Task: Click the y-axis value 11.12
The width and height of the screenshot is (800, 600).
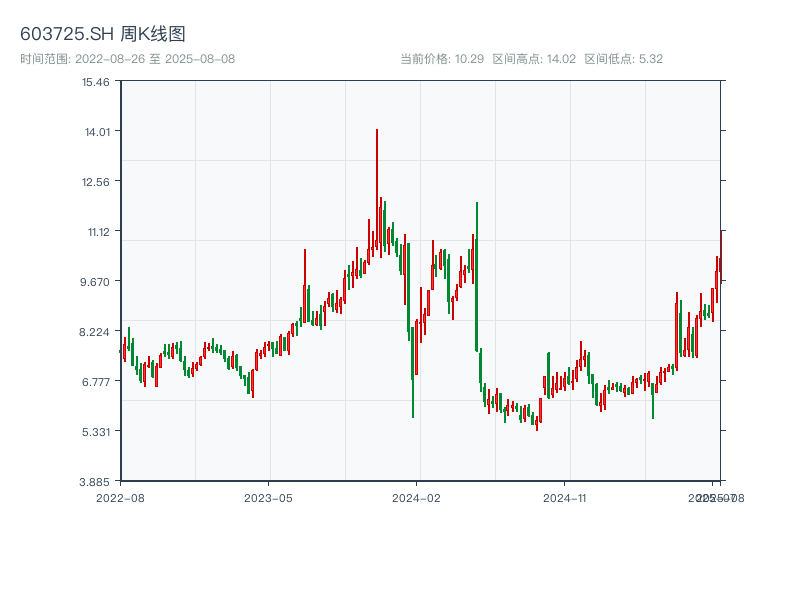Action: coord(98,232)
